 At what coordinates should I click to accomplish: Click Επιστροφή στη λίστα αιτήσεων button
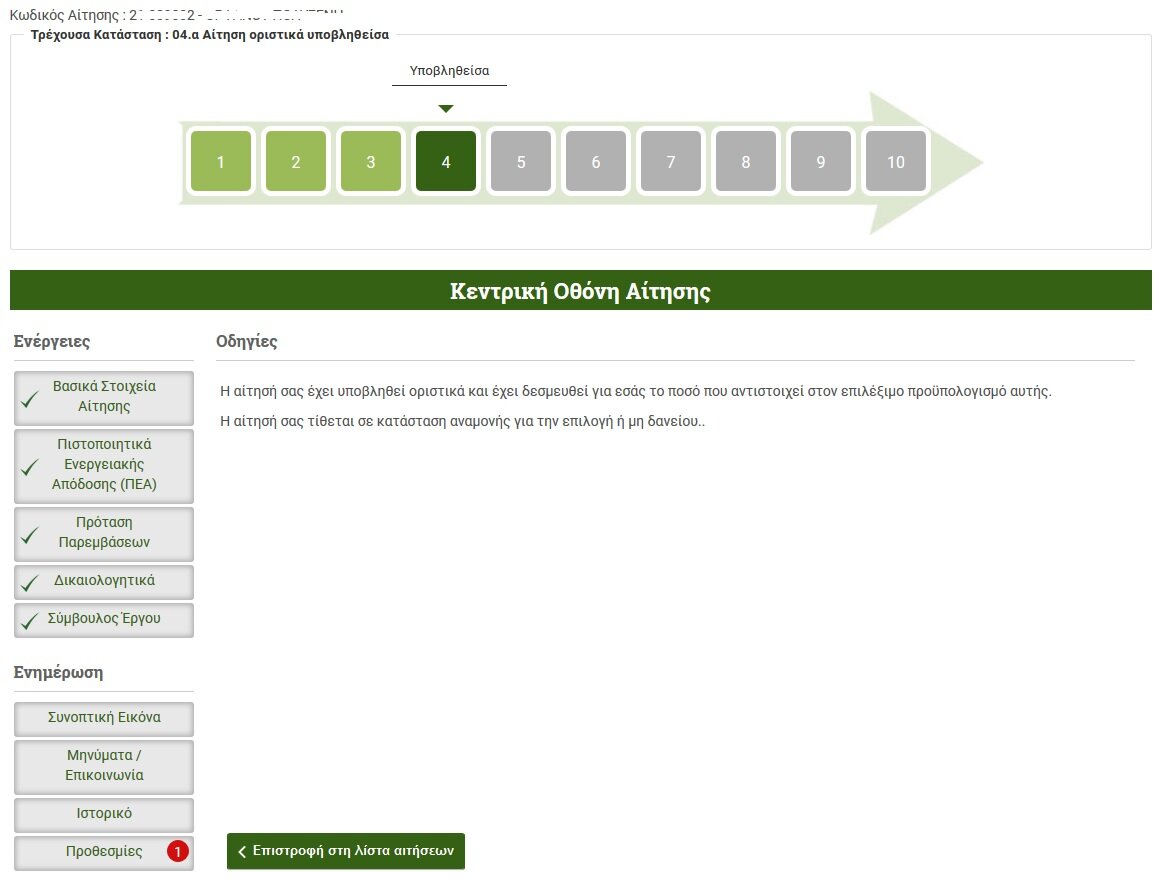tap(346, 851)
